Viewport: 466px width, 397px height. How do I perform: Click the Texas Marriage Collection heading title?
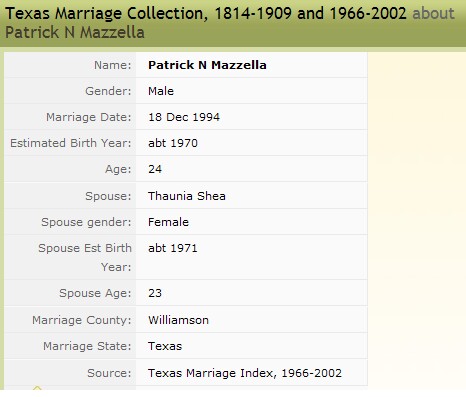click(x=206, y=14)
